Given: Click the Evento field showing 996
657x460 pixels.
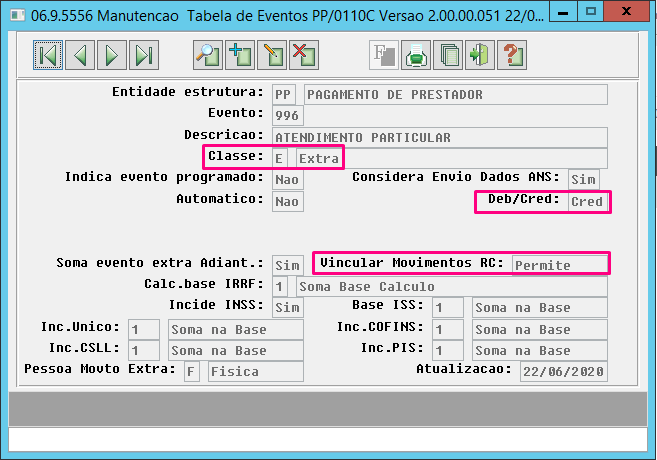Looking at the screenshot, I should pyautogui.click(x=288, y=116).
